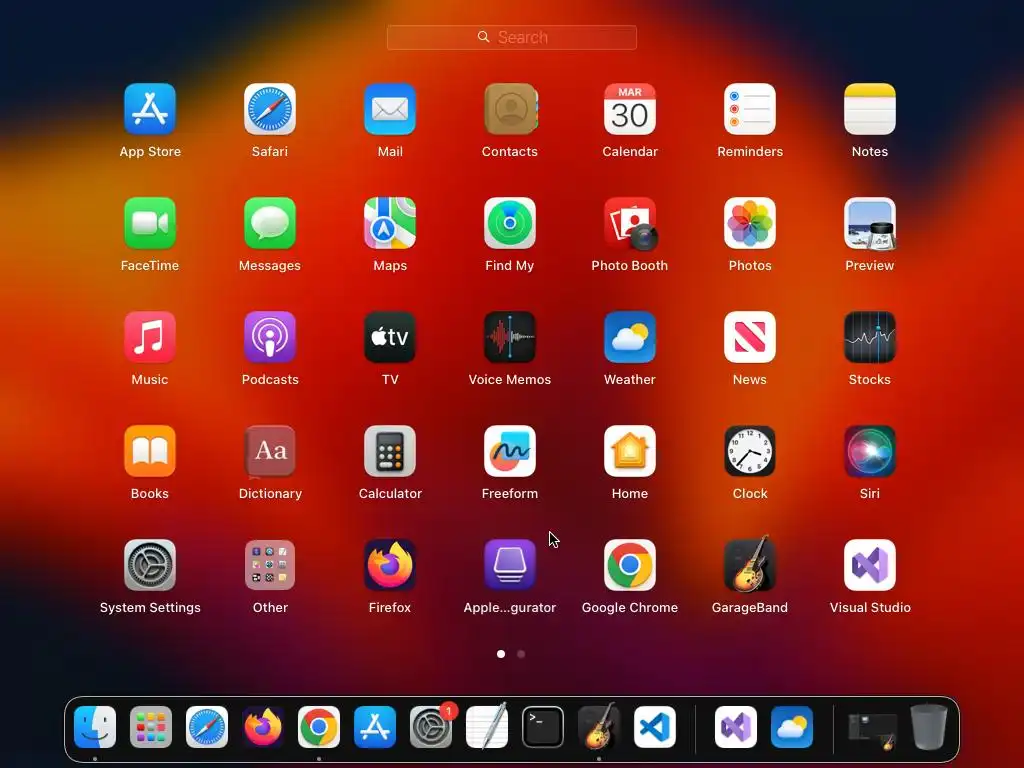
Task: Open the Stocks app
Action: pyautogui.click(x=870, y=337)
